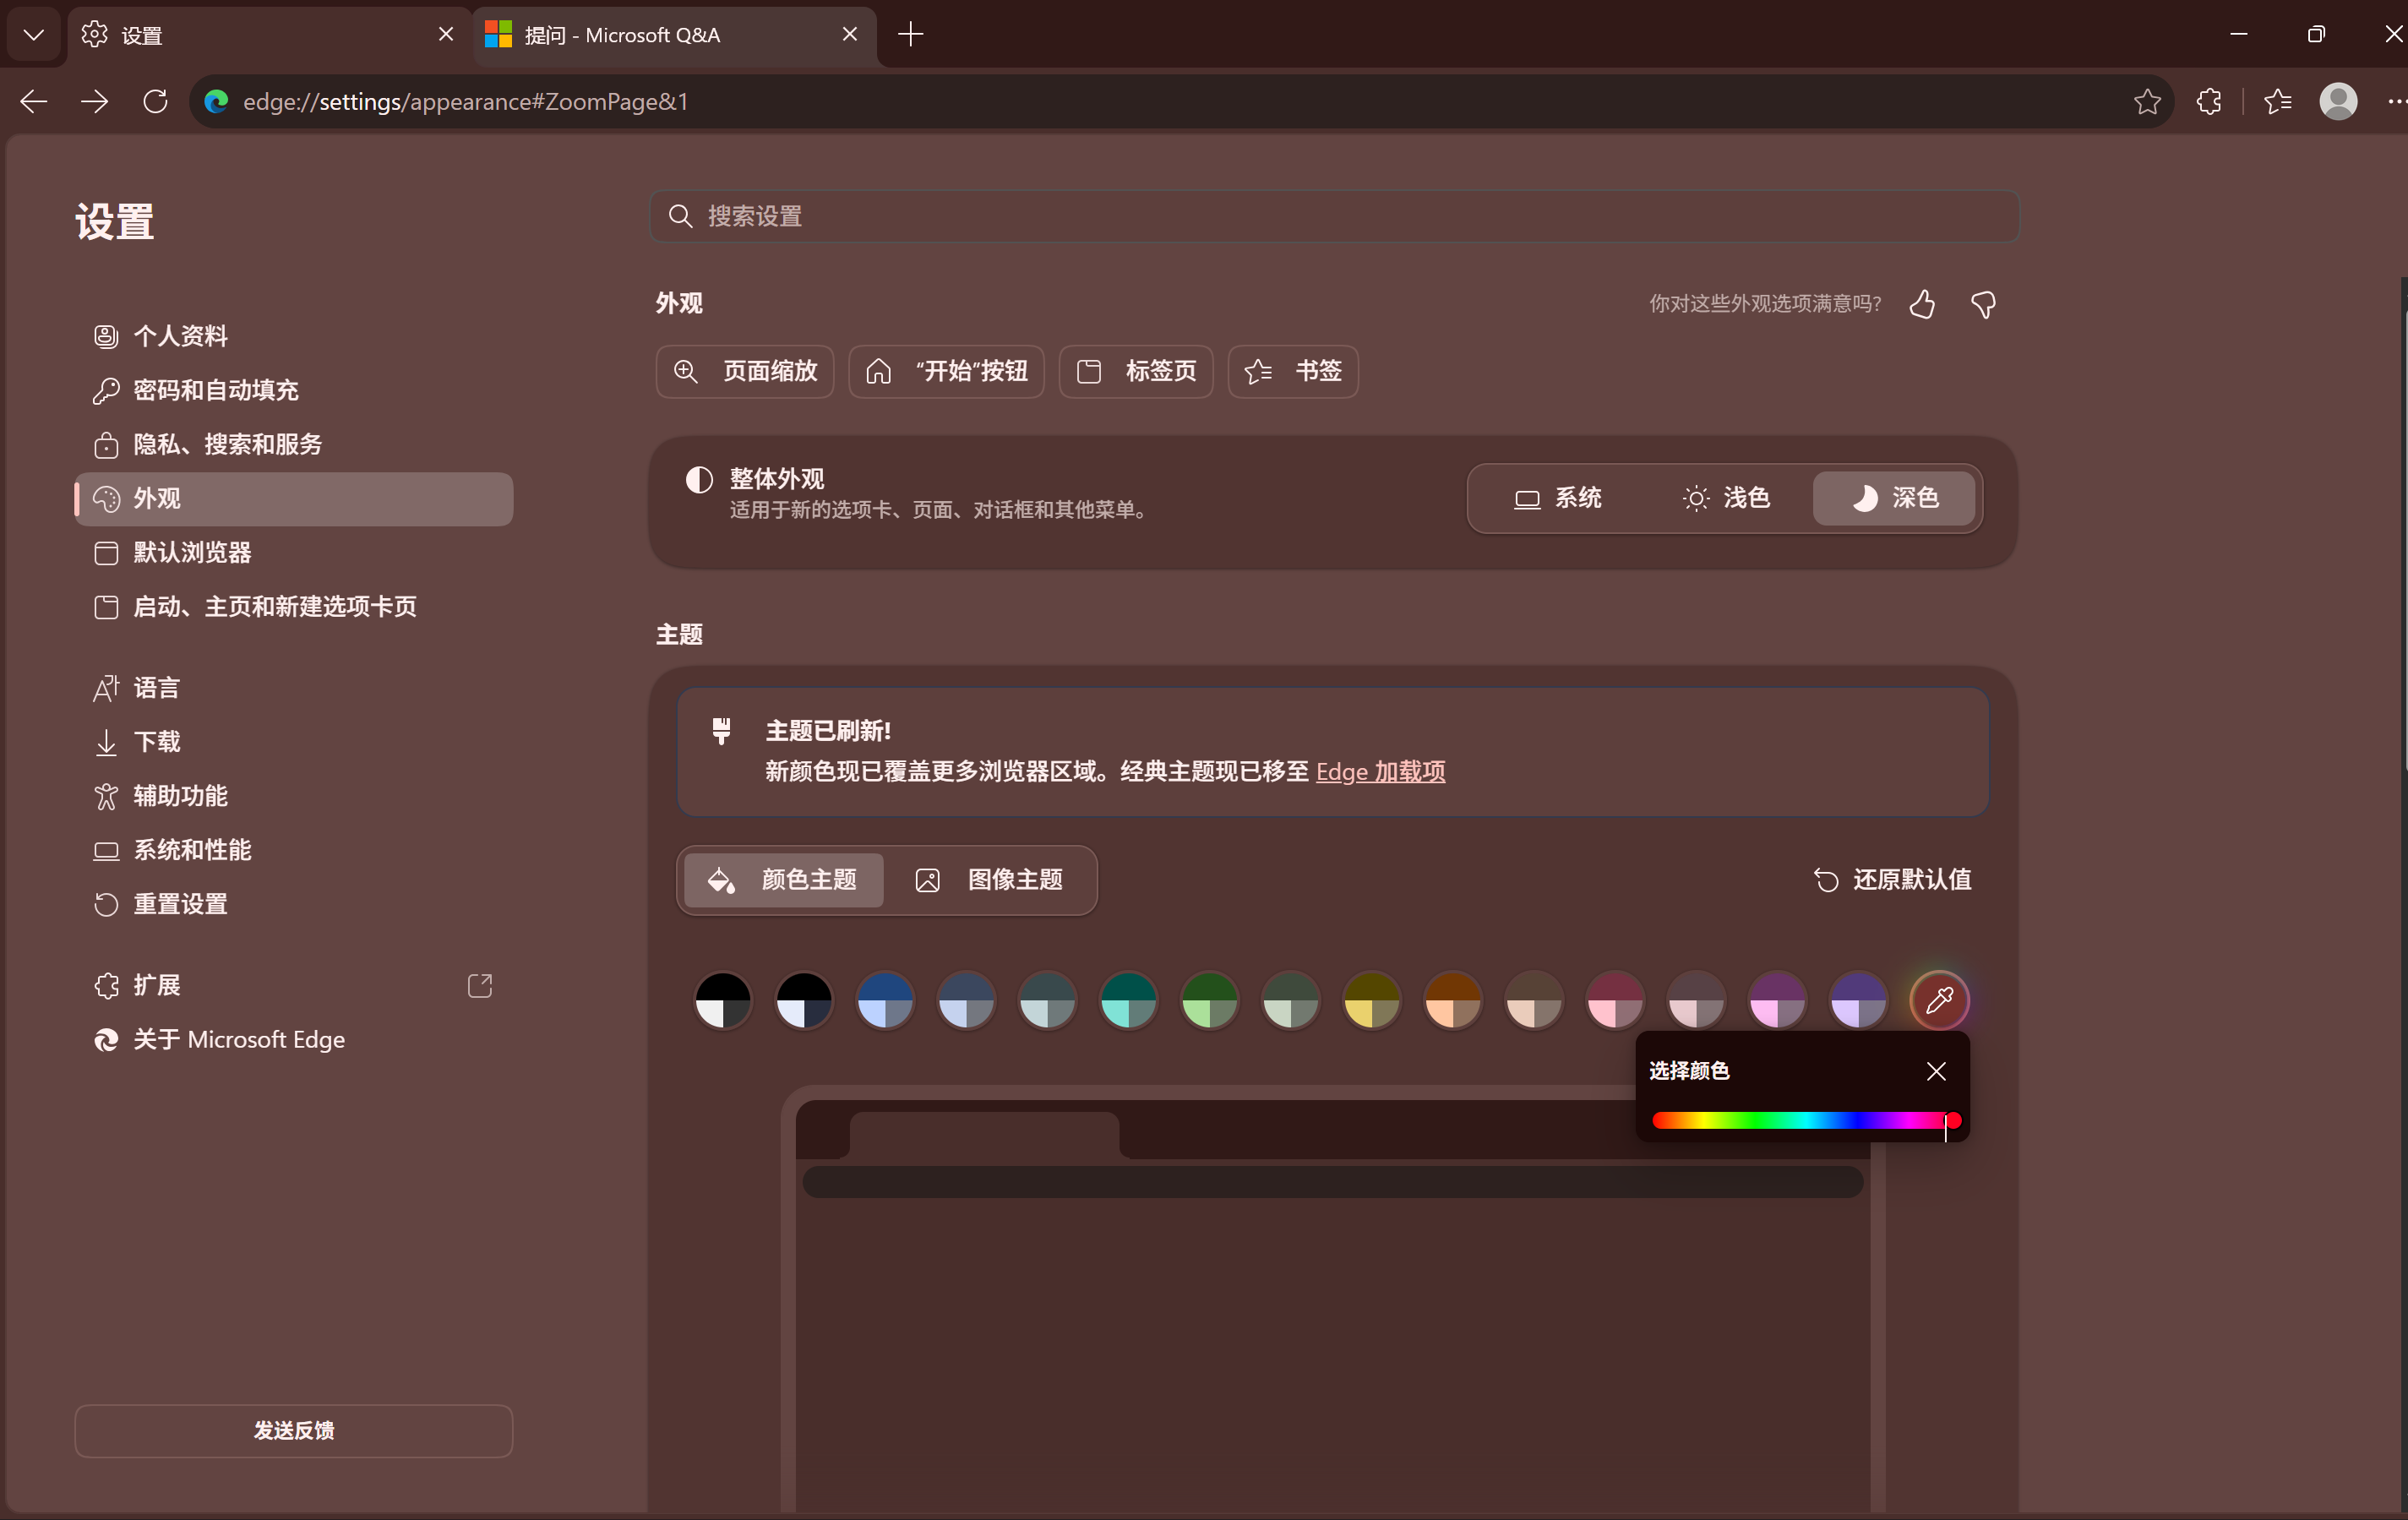This screenshot has height=1520, width=2408.
Task: Click the 发送反馈 button
Action: [294, 1431]
